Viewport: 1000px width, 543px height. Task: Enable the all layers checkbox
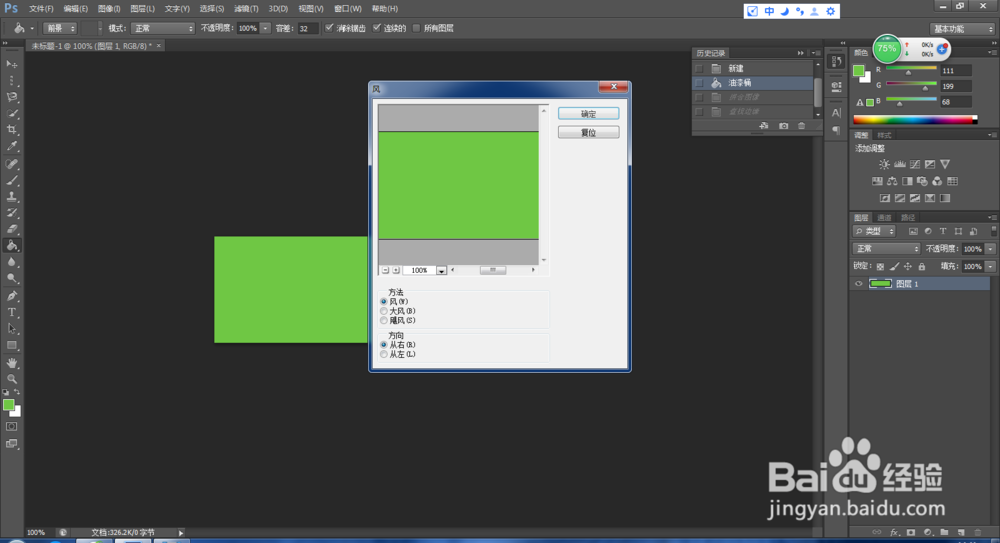click(416, 28)
